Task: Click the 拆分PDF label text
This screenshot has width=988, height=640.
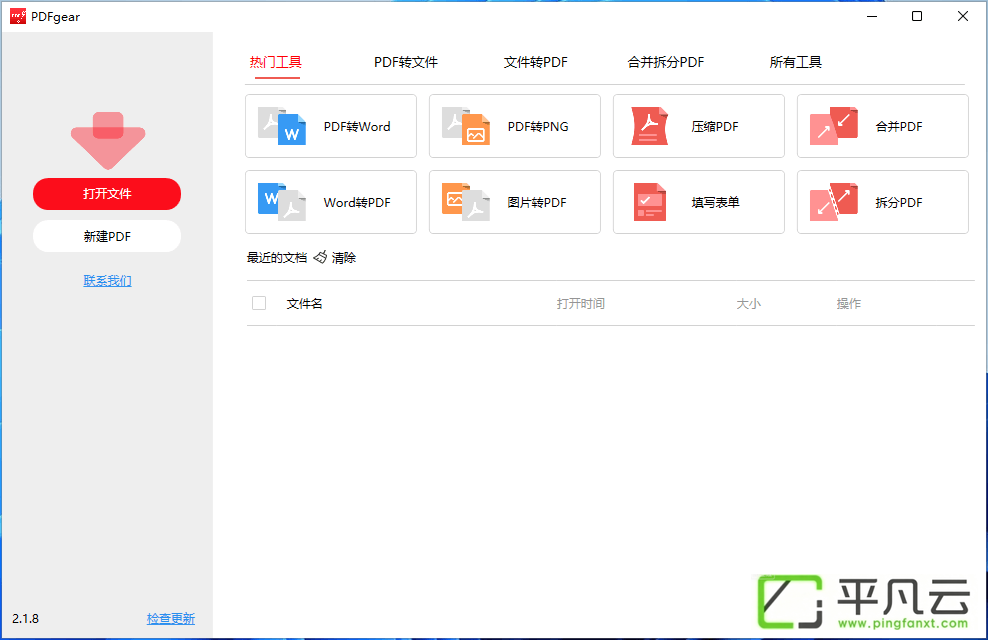Action: click(x=899, y=203)
